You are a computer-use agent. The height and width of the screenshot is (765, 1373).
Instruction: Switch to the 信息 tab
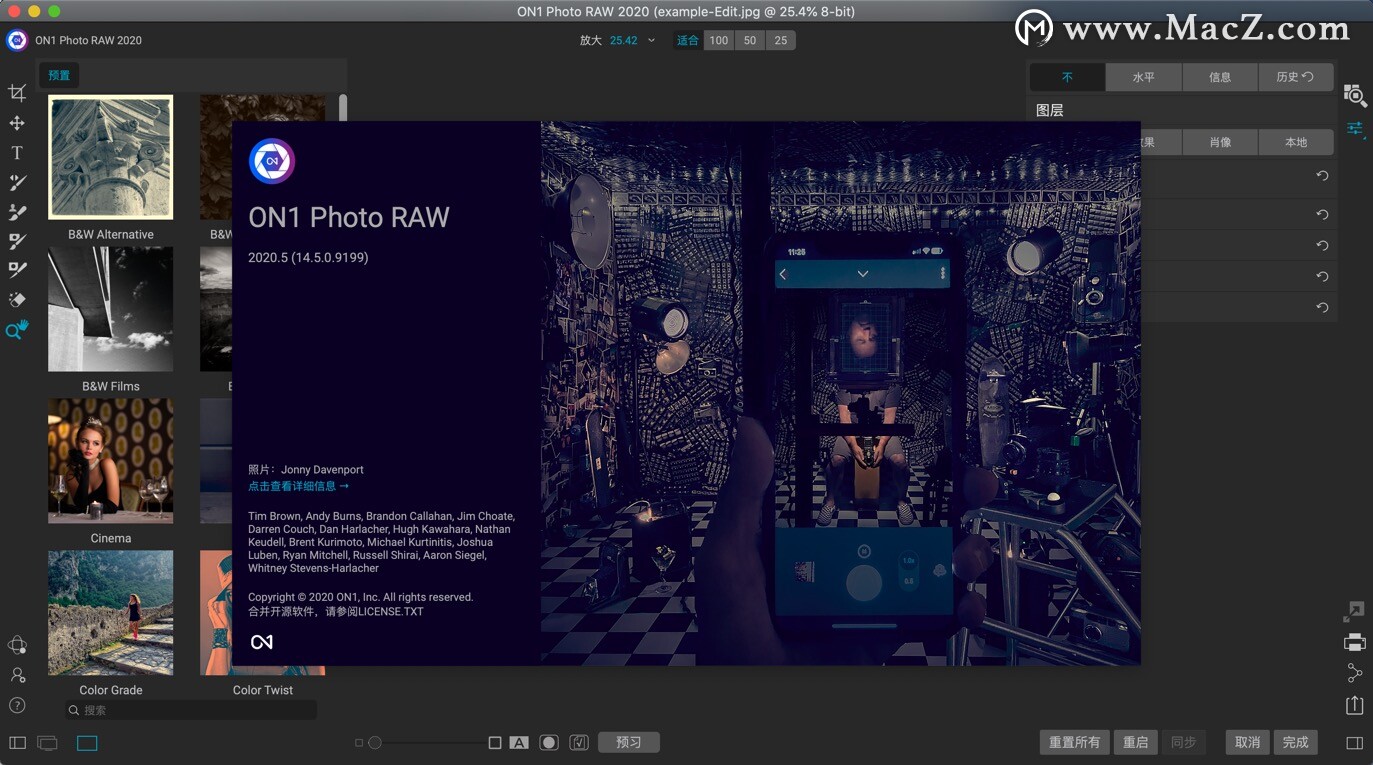(1220, 77)
